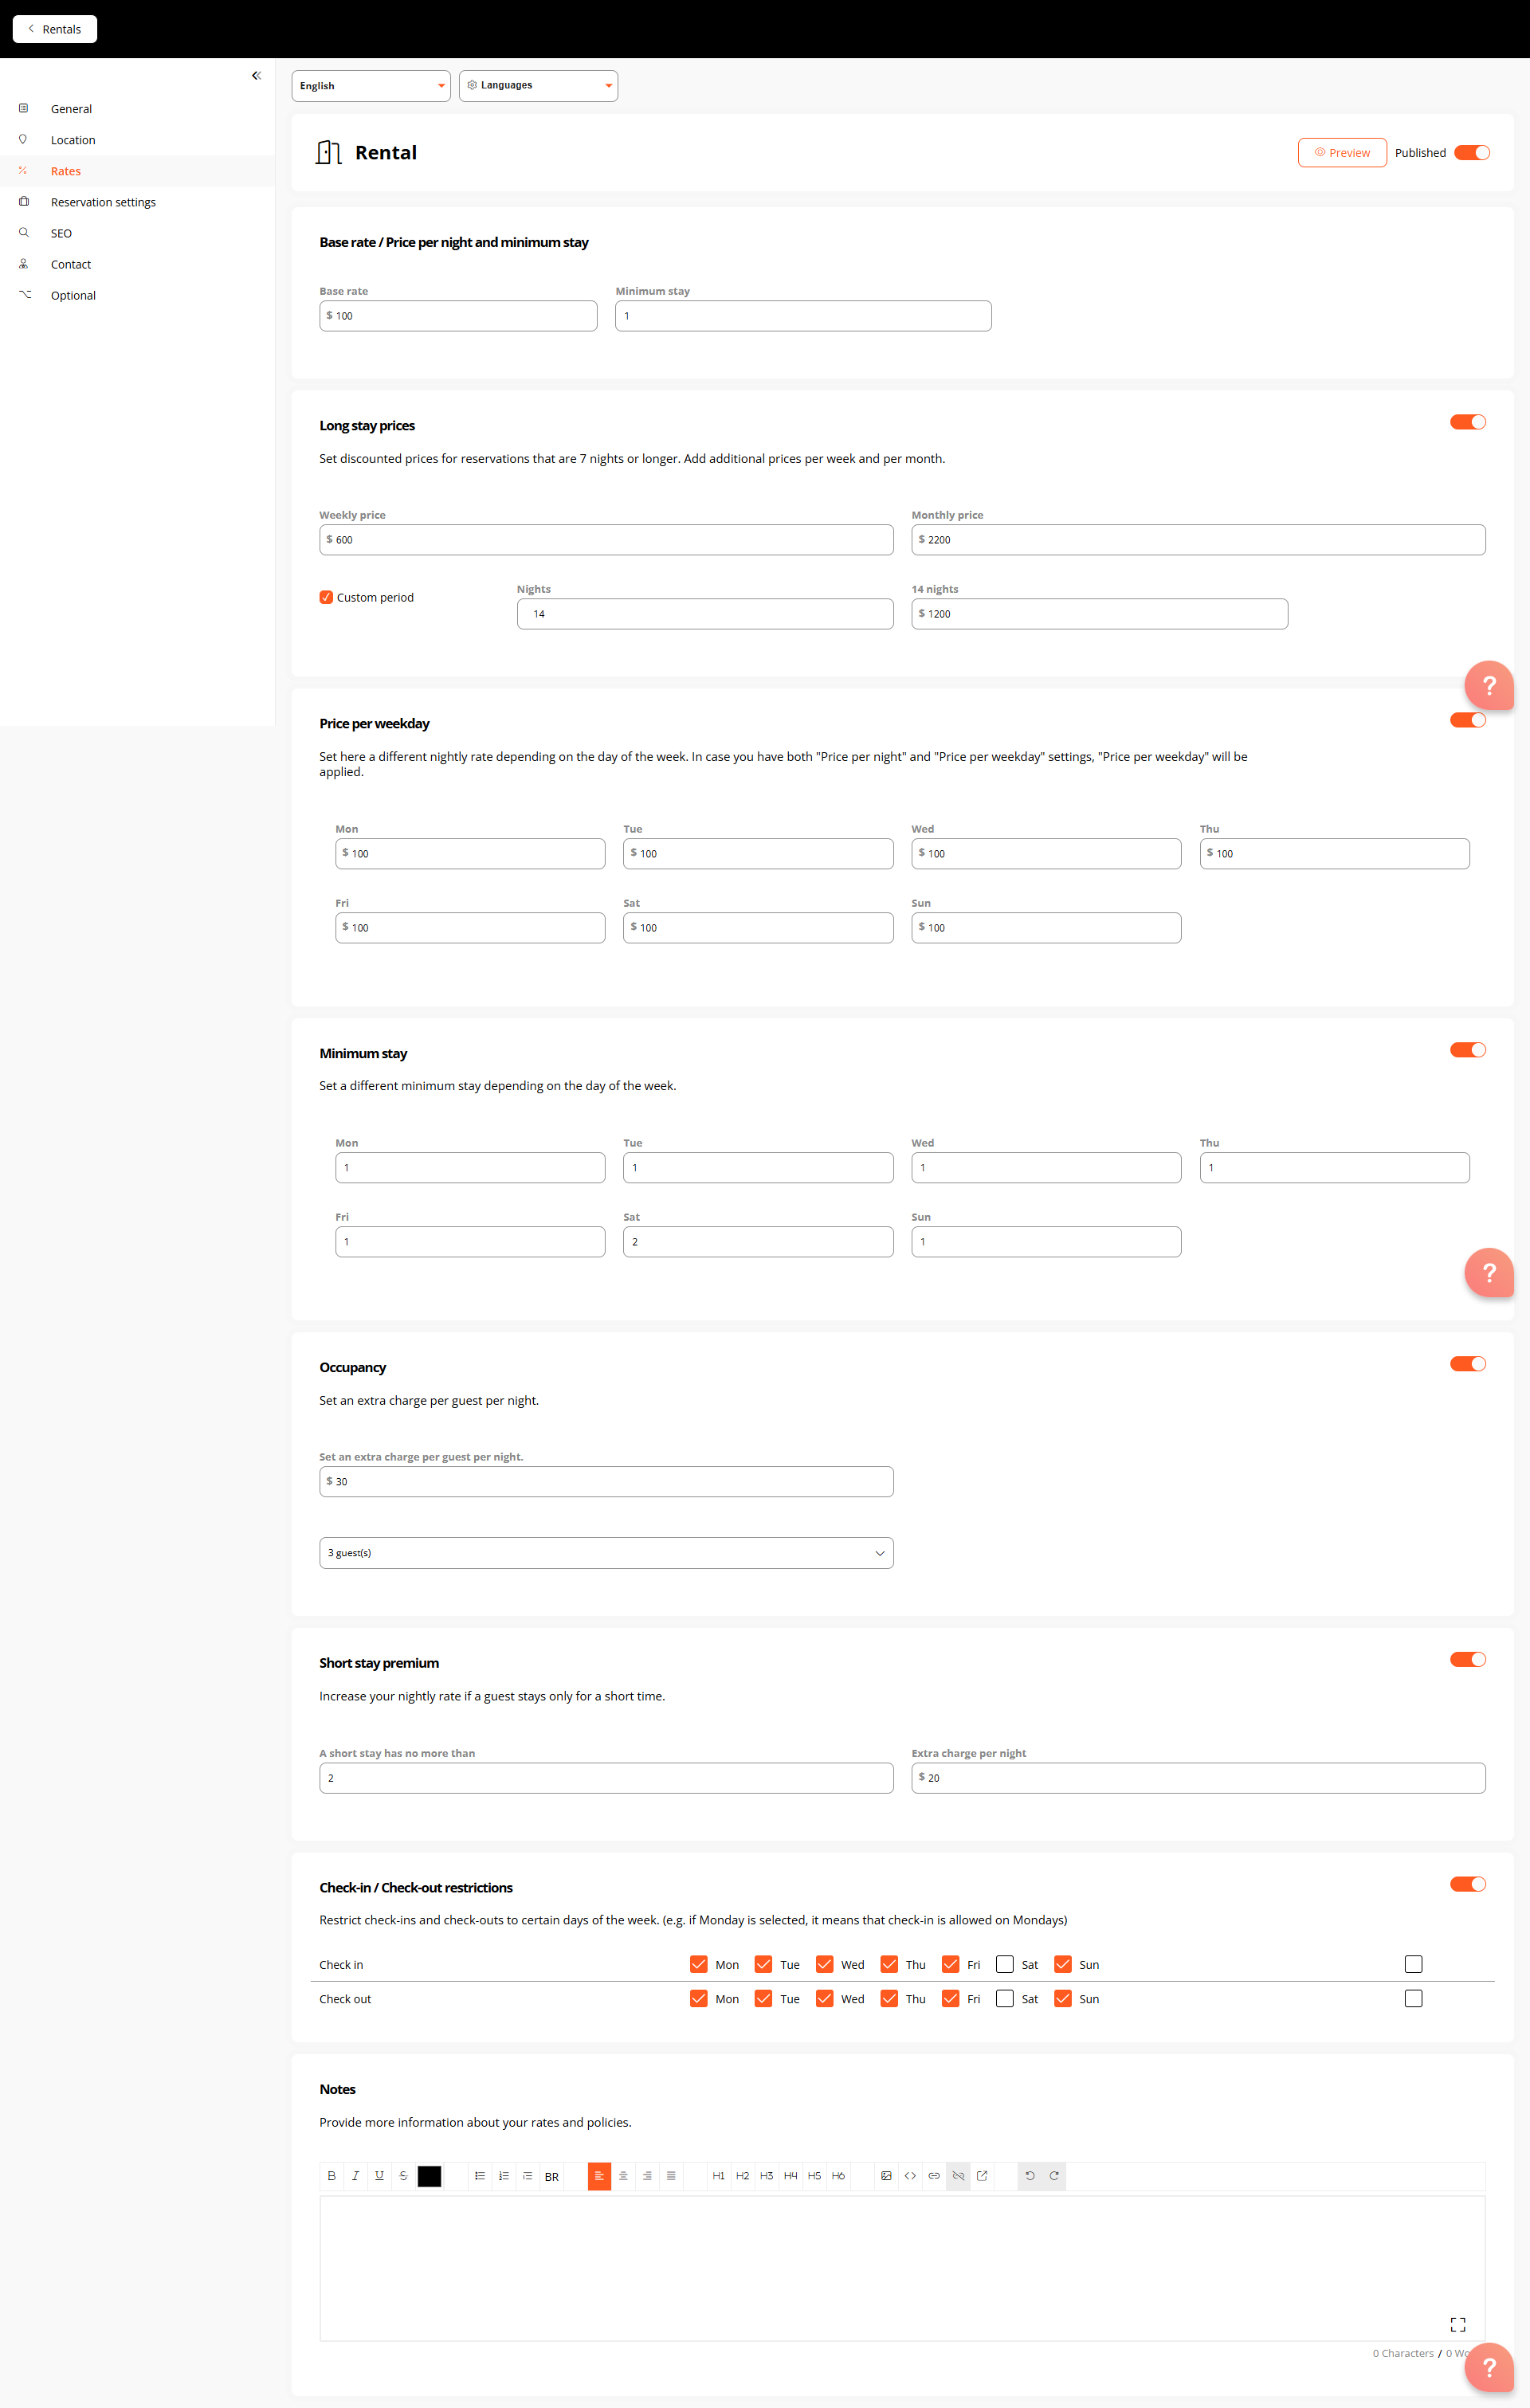
Task: Open the help bubble beside Long stay prices
Action: (1489, 685)
